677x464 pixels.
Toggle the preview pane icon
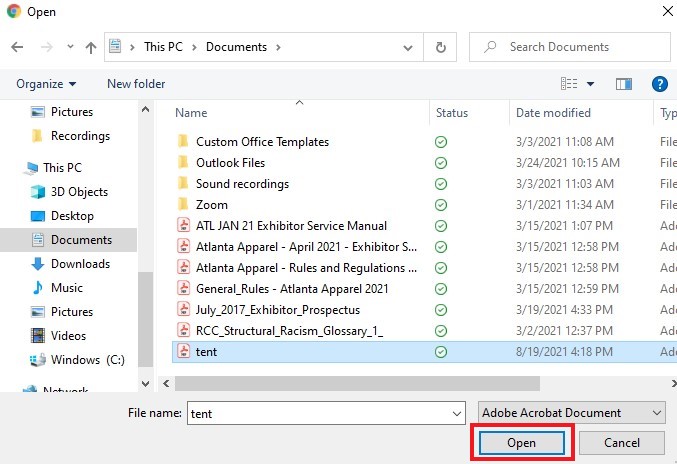[x=623, y=84]
